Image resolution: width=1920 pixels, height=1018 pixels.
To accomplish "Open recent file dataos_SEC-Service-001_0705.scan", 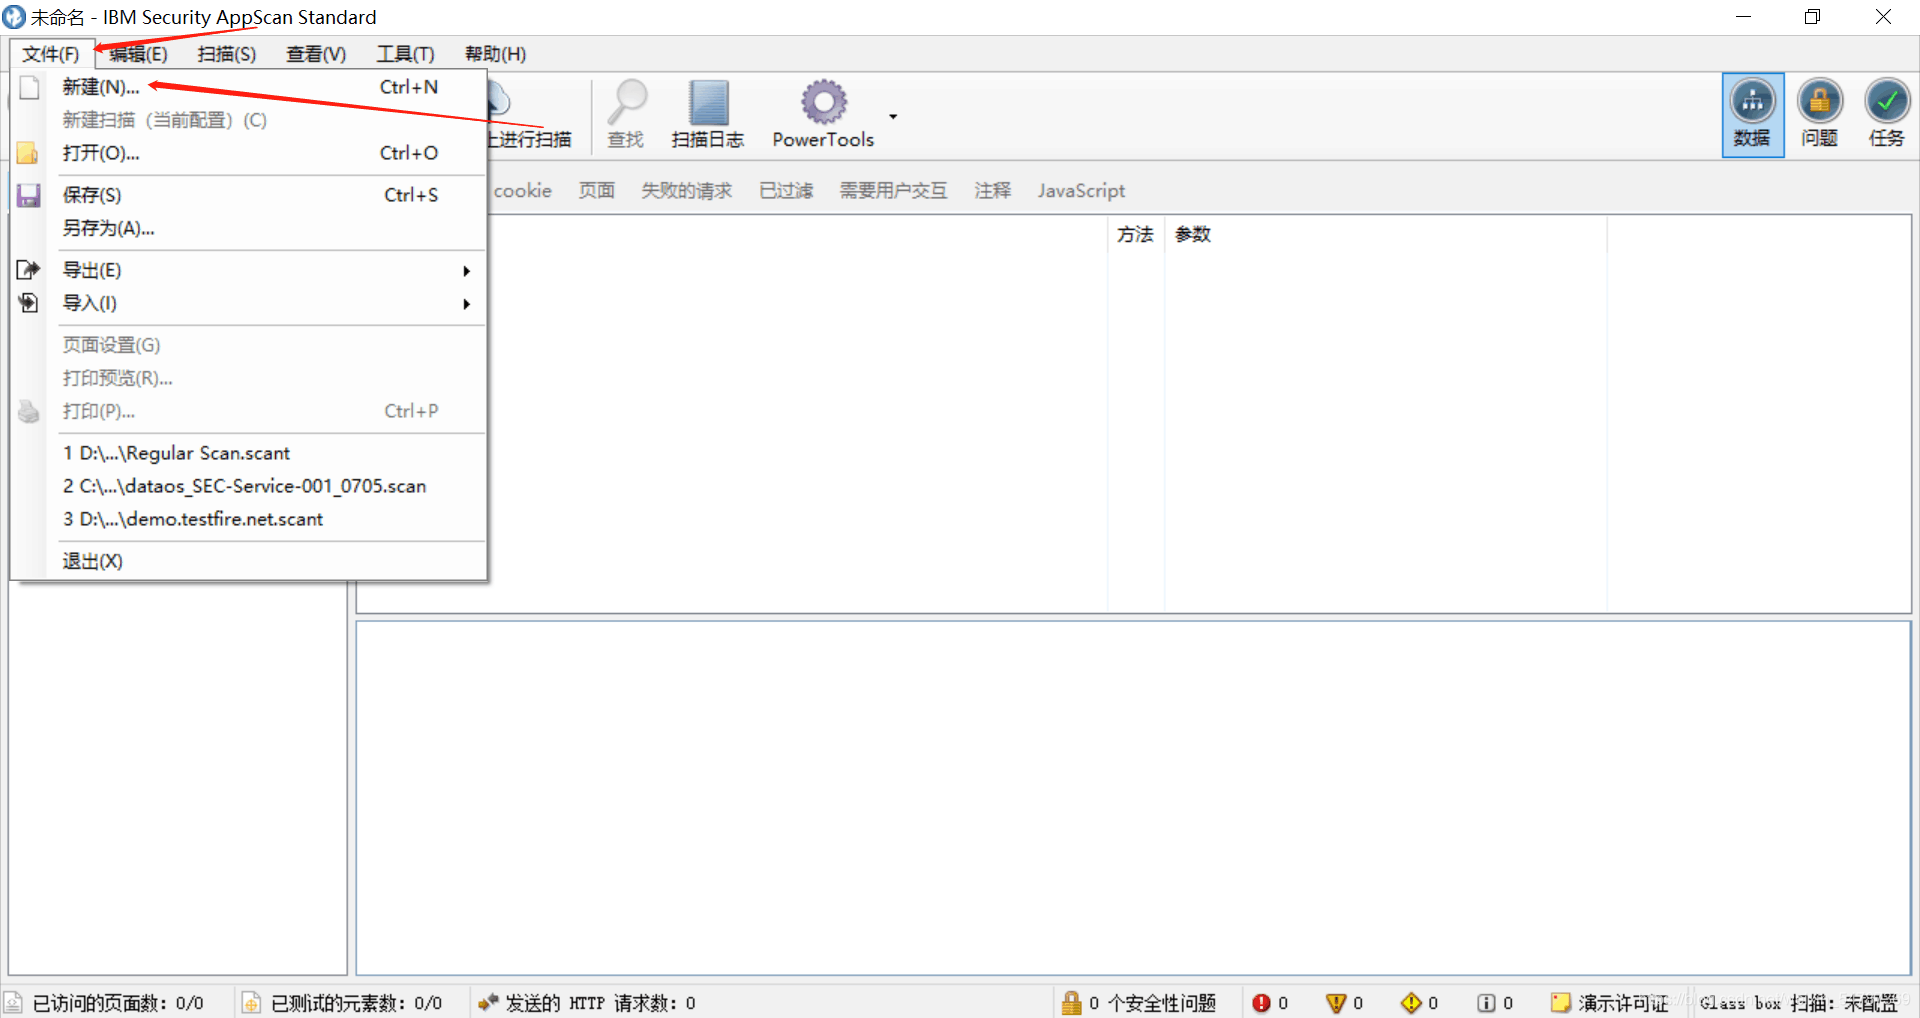I will tap(249, 486).
